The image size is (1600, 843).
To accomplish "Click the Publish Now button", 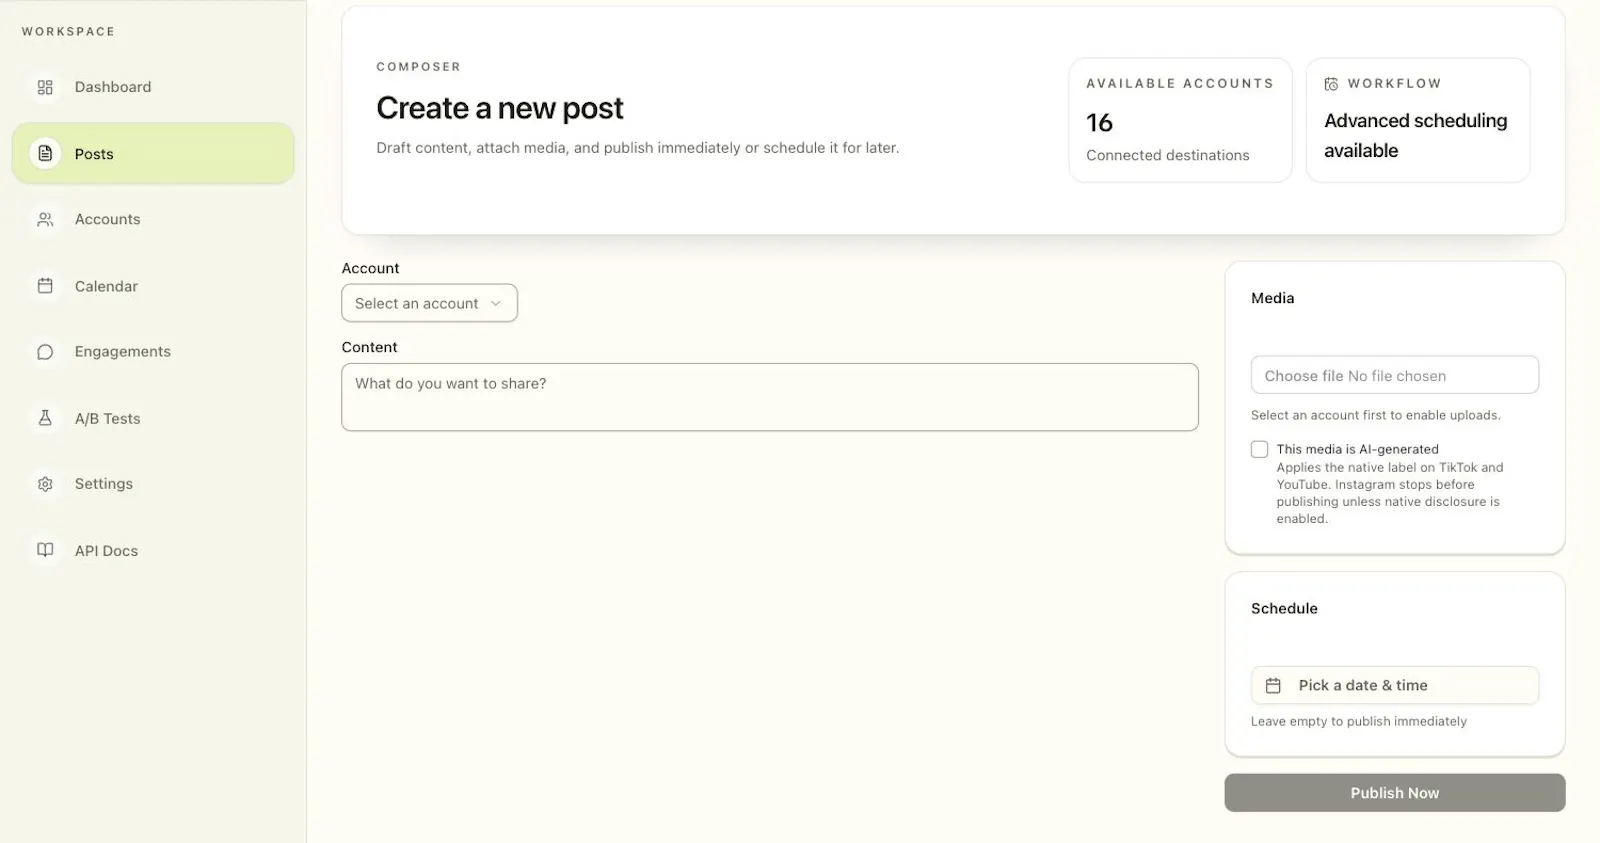I will coord(1394,793).
